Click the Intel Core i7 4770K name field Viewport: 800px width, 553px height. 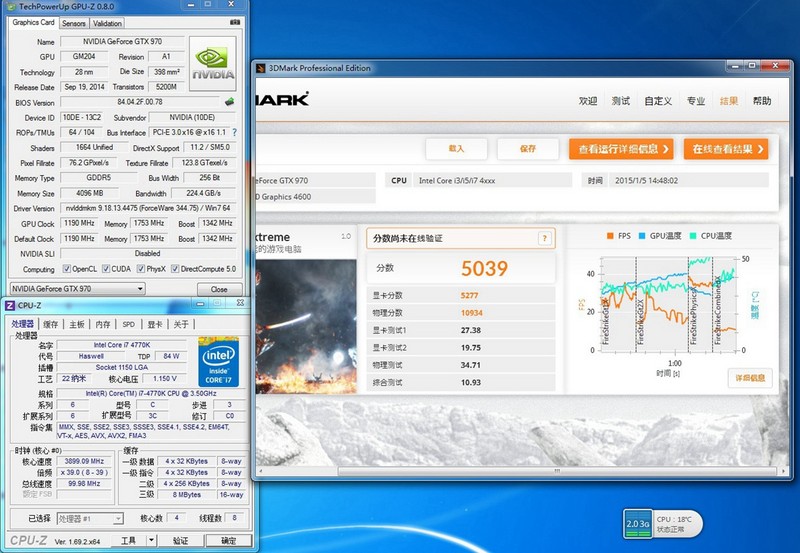click(122, 345)
